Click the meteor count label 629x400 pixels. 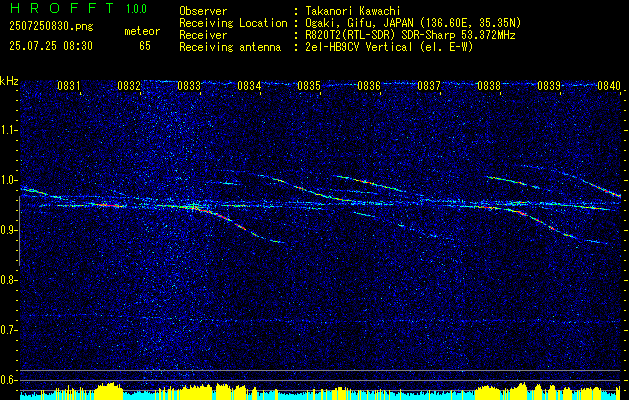[142, 31]
